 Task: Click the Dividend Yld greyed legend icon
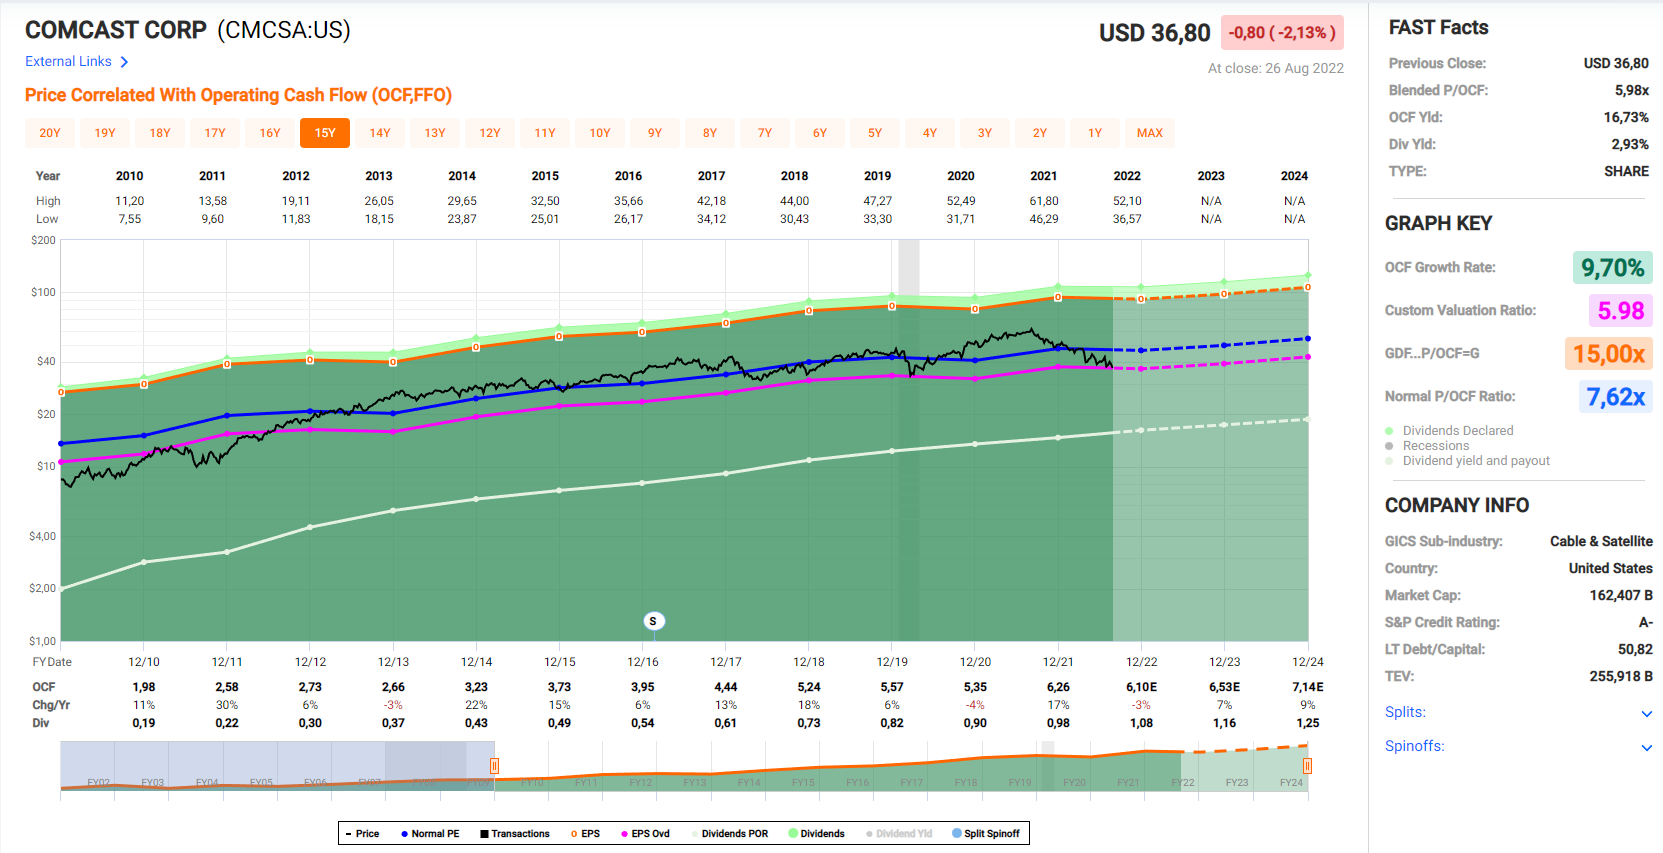(x=869, y=833)
